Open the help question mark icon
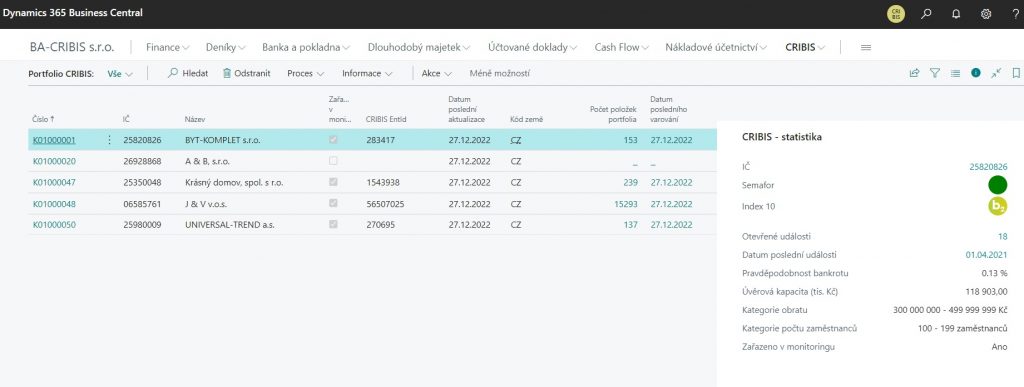 pos(1015,14)
